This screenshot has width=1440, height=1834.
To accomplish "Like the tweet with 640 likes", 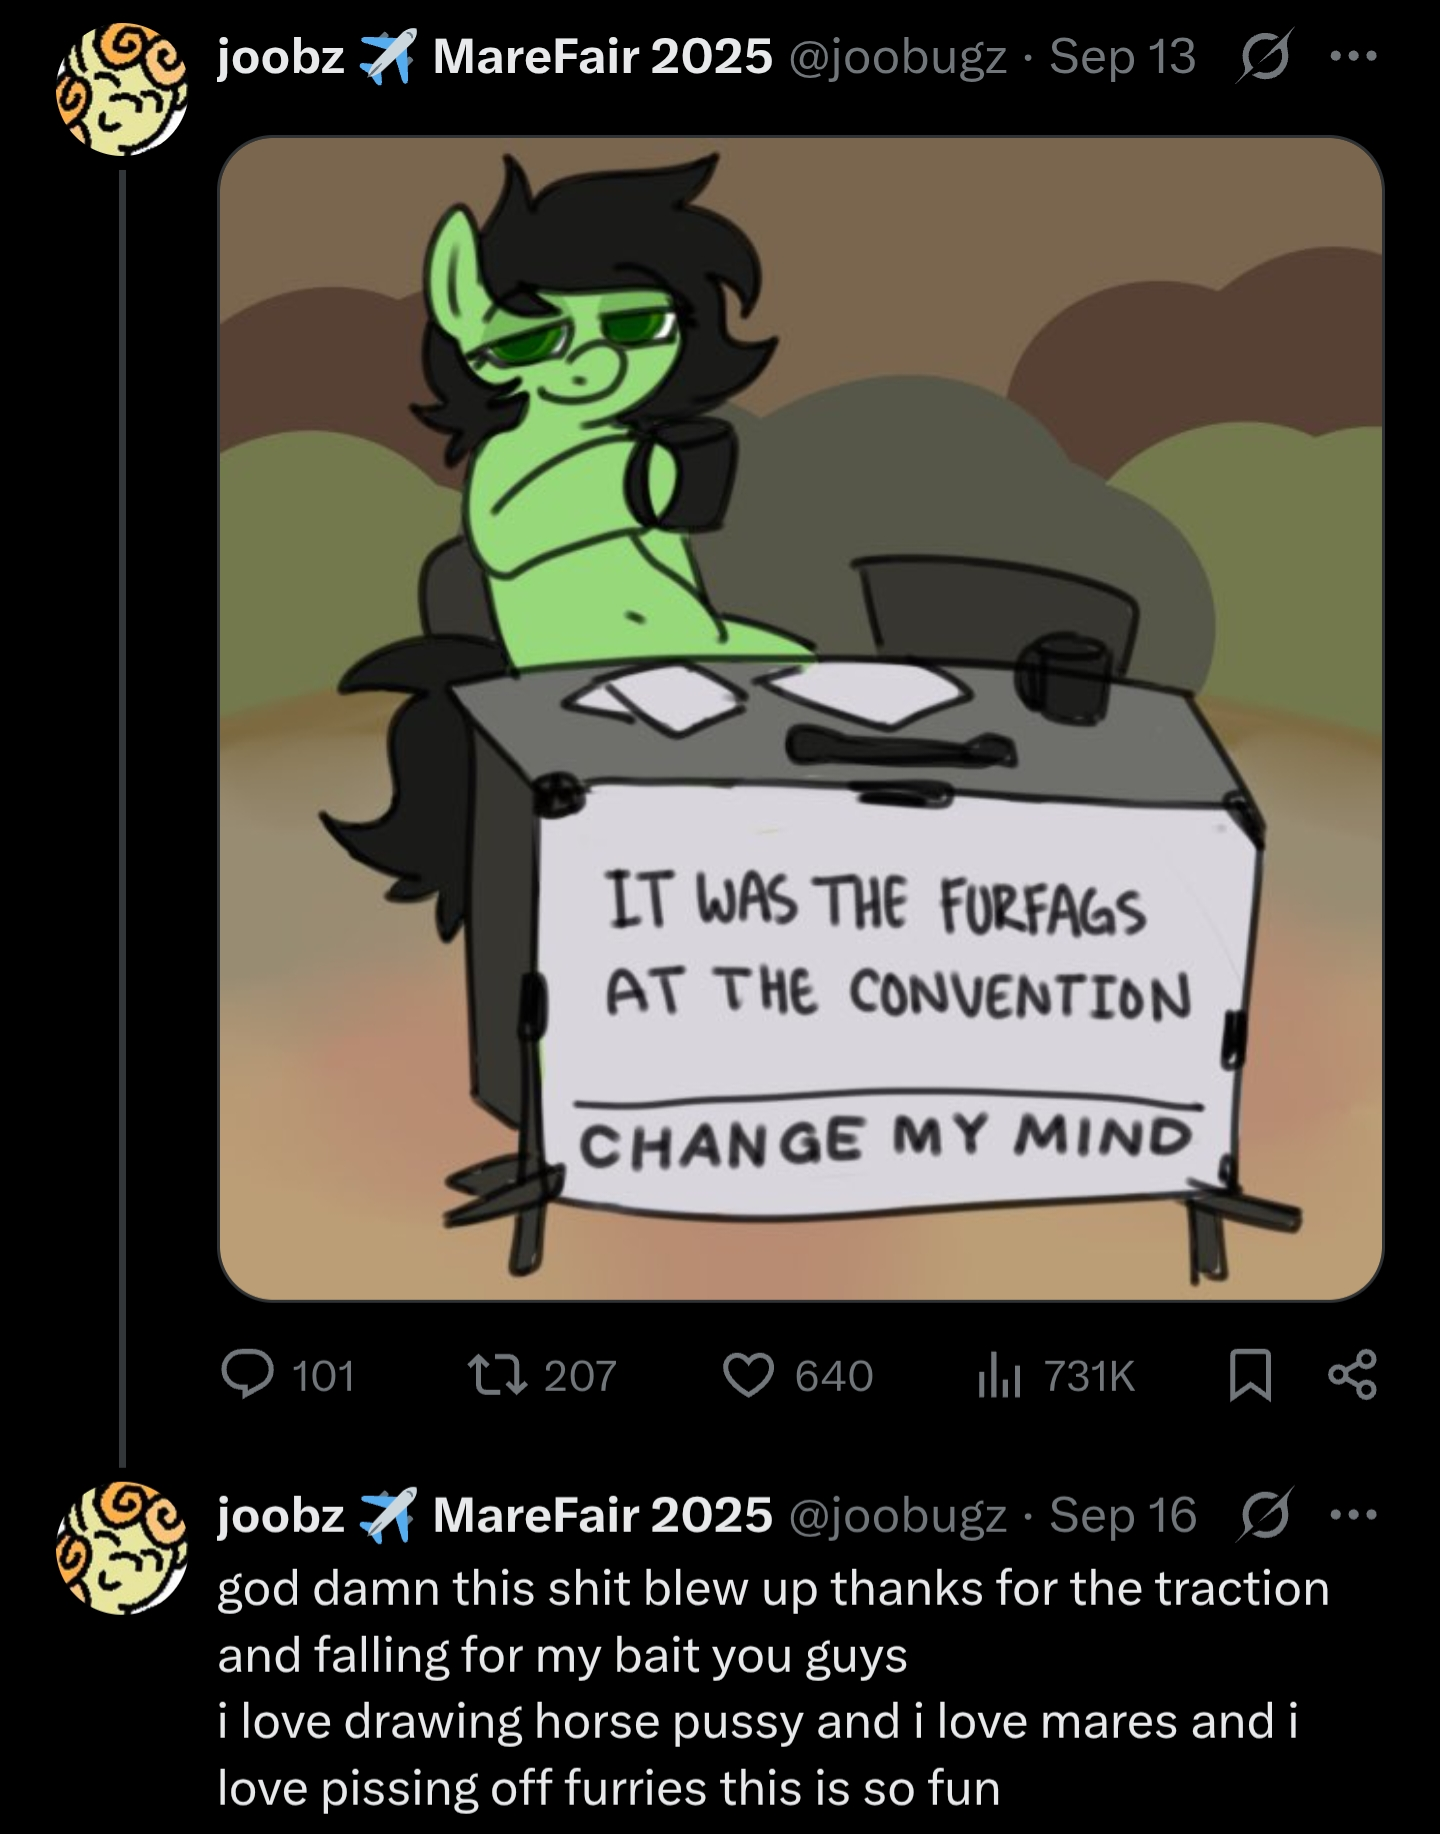I will click(798, 1375).
